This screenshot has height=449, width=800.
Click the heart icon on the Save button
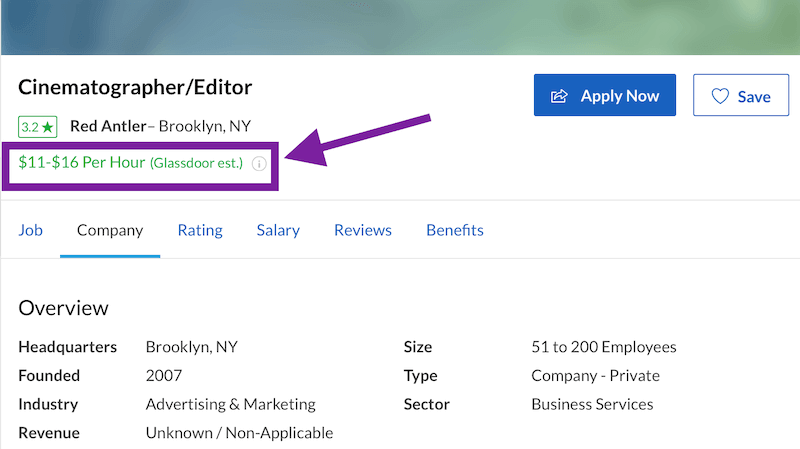pyautogui.click(x=719, y=96)
